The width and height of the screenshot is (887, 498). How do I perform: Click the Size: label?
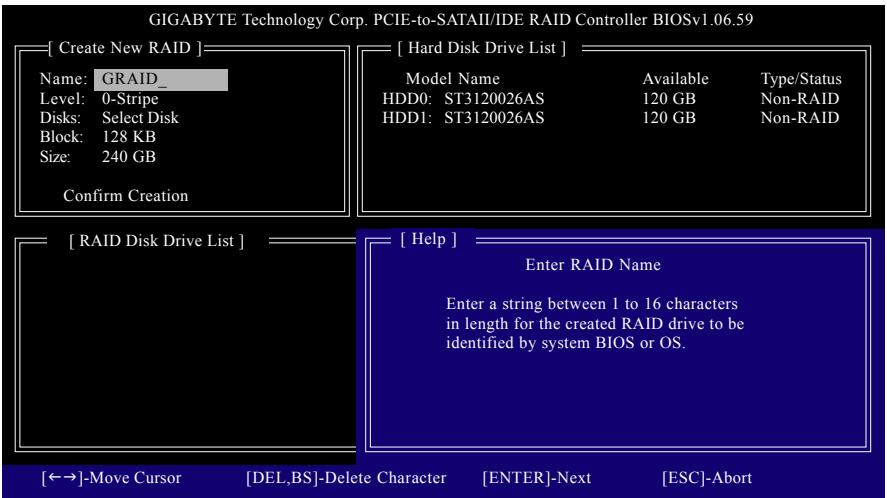coord(55,157)
